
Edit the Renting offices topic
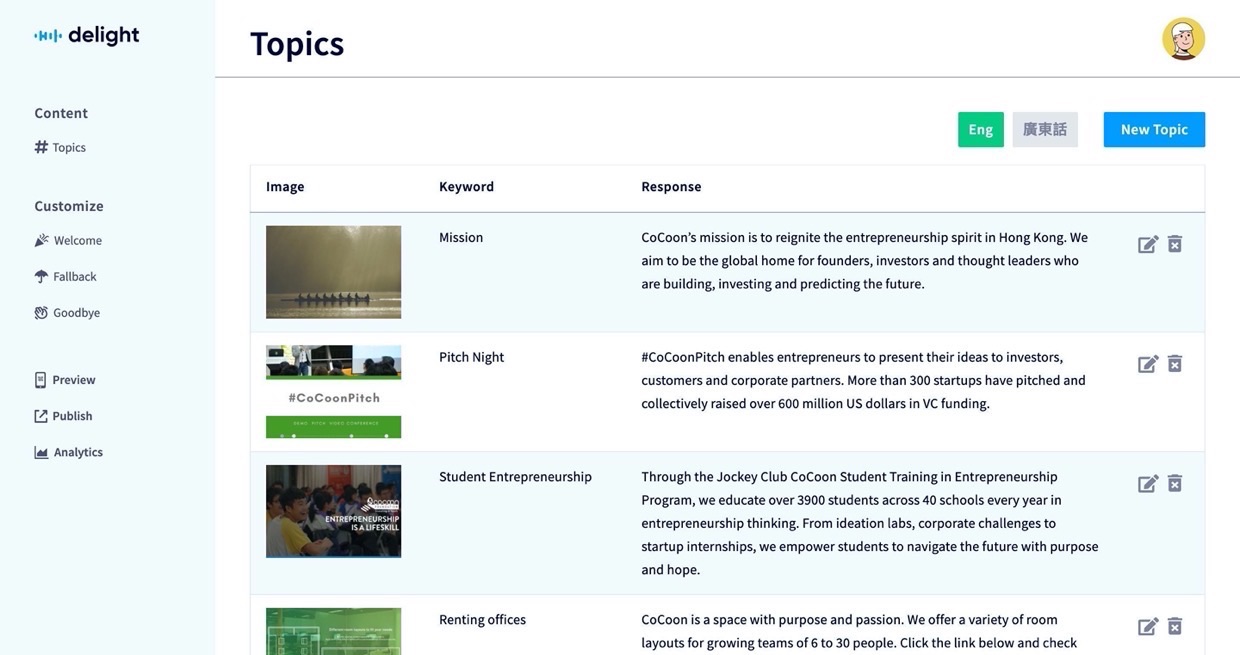tap(1148, 627)
